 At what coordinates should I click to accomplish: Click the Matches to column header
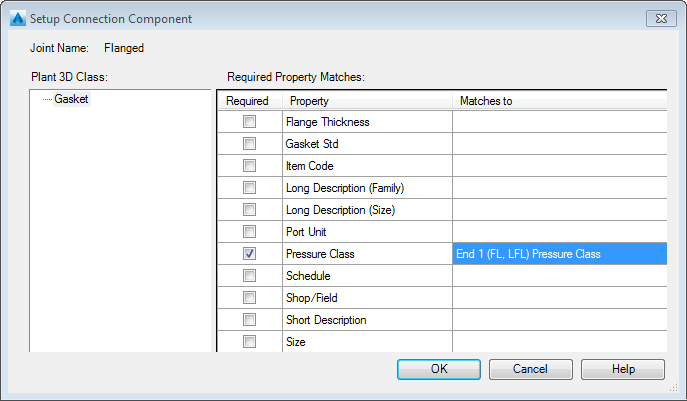pyautogui.click(x=559, y=101)
